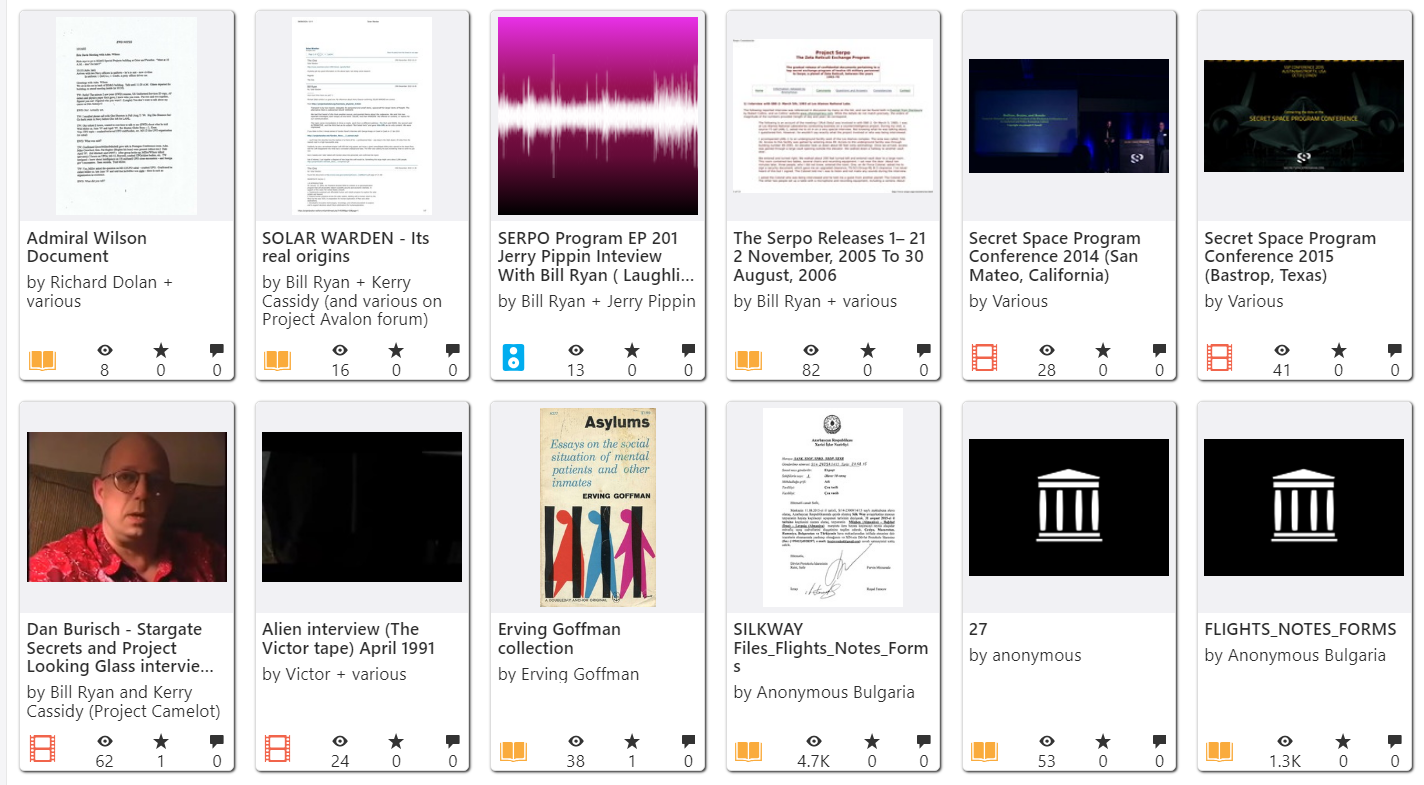
Task: Click the dark Alien interview video thumbnail
Action: pyautogui.click(x=362, y=506)
